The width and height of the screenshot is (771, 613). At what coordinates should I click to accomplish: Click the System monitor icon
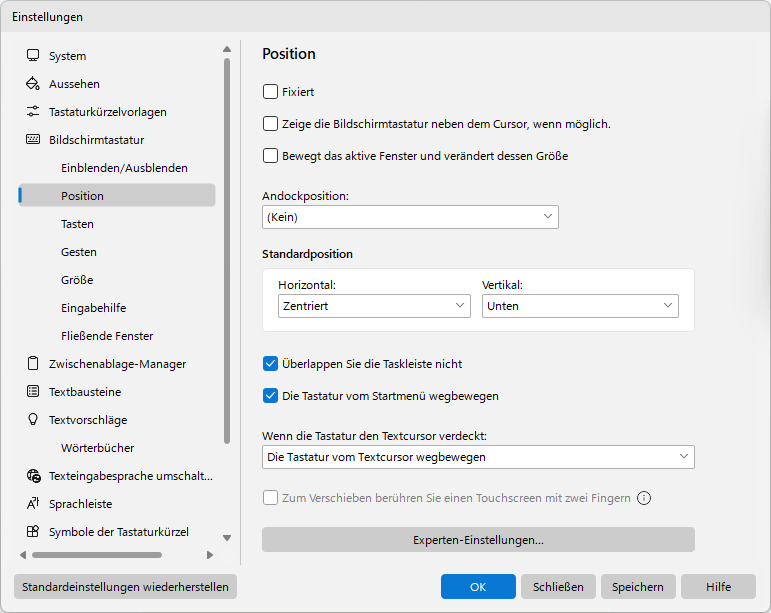[33, 56]
